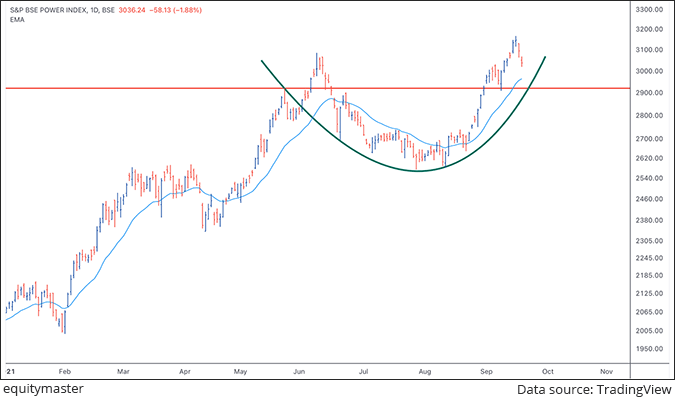
Task: Click the Aug label on time axis
Action: (x=425, y=372)
